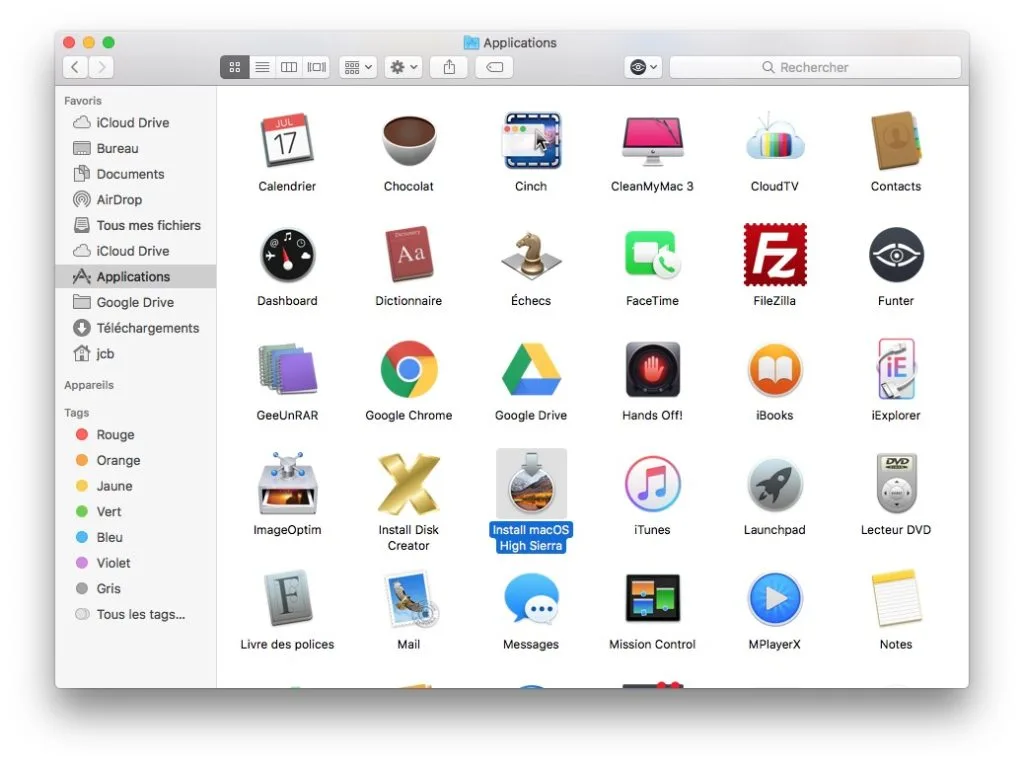Image resolution: width=1024 pixels, height=767 pixels.
Task: Open the FaceTime app icon
Action: 652,255
